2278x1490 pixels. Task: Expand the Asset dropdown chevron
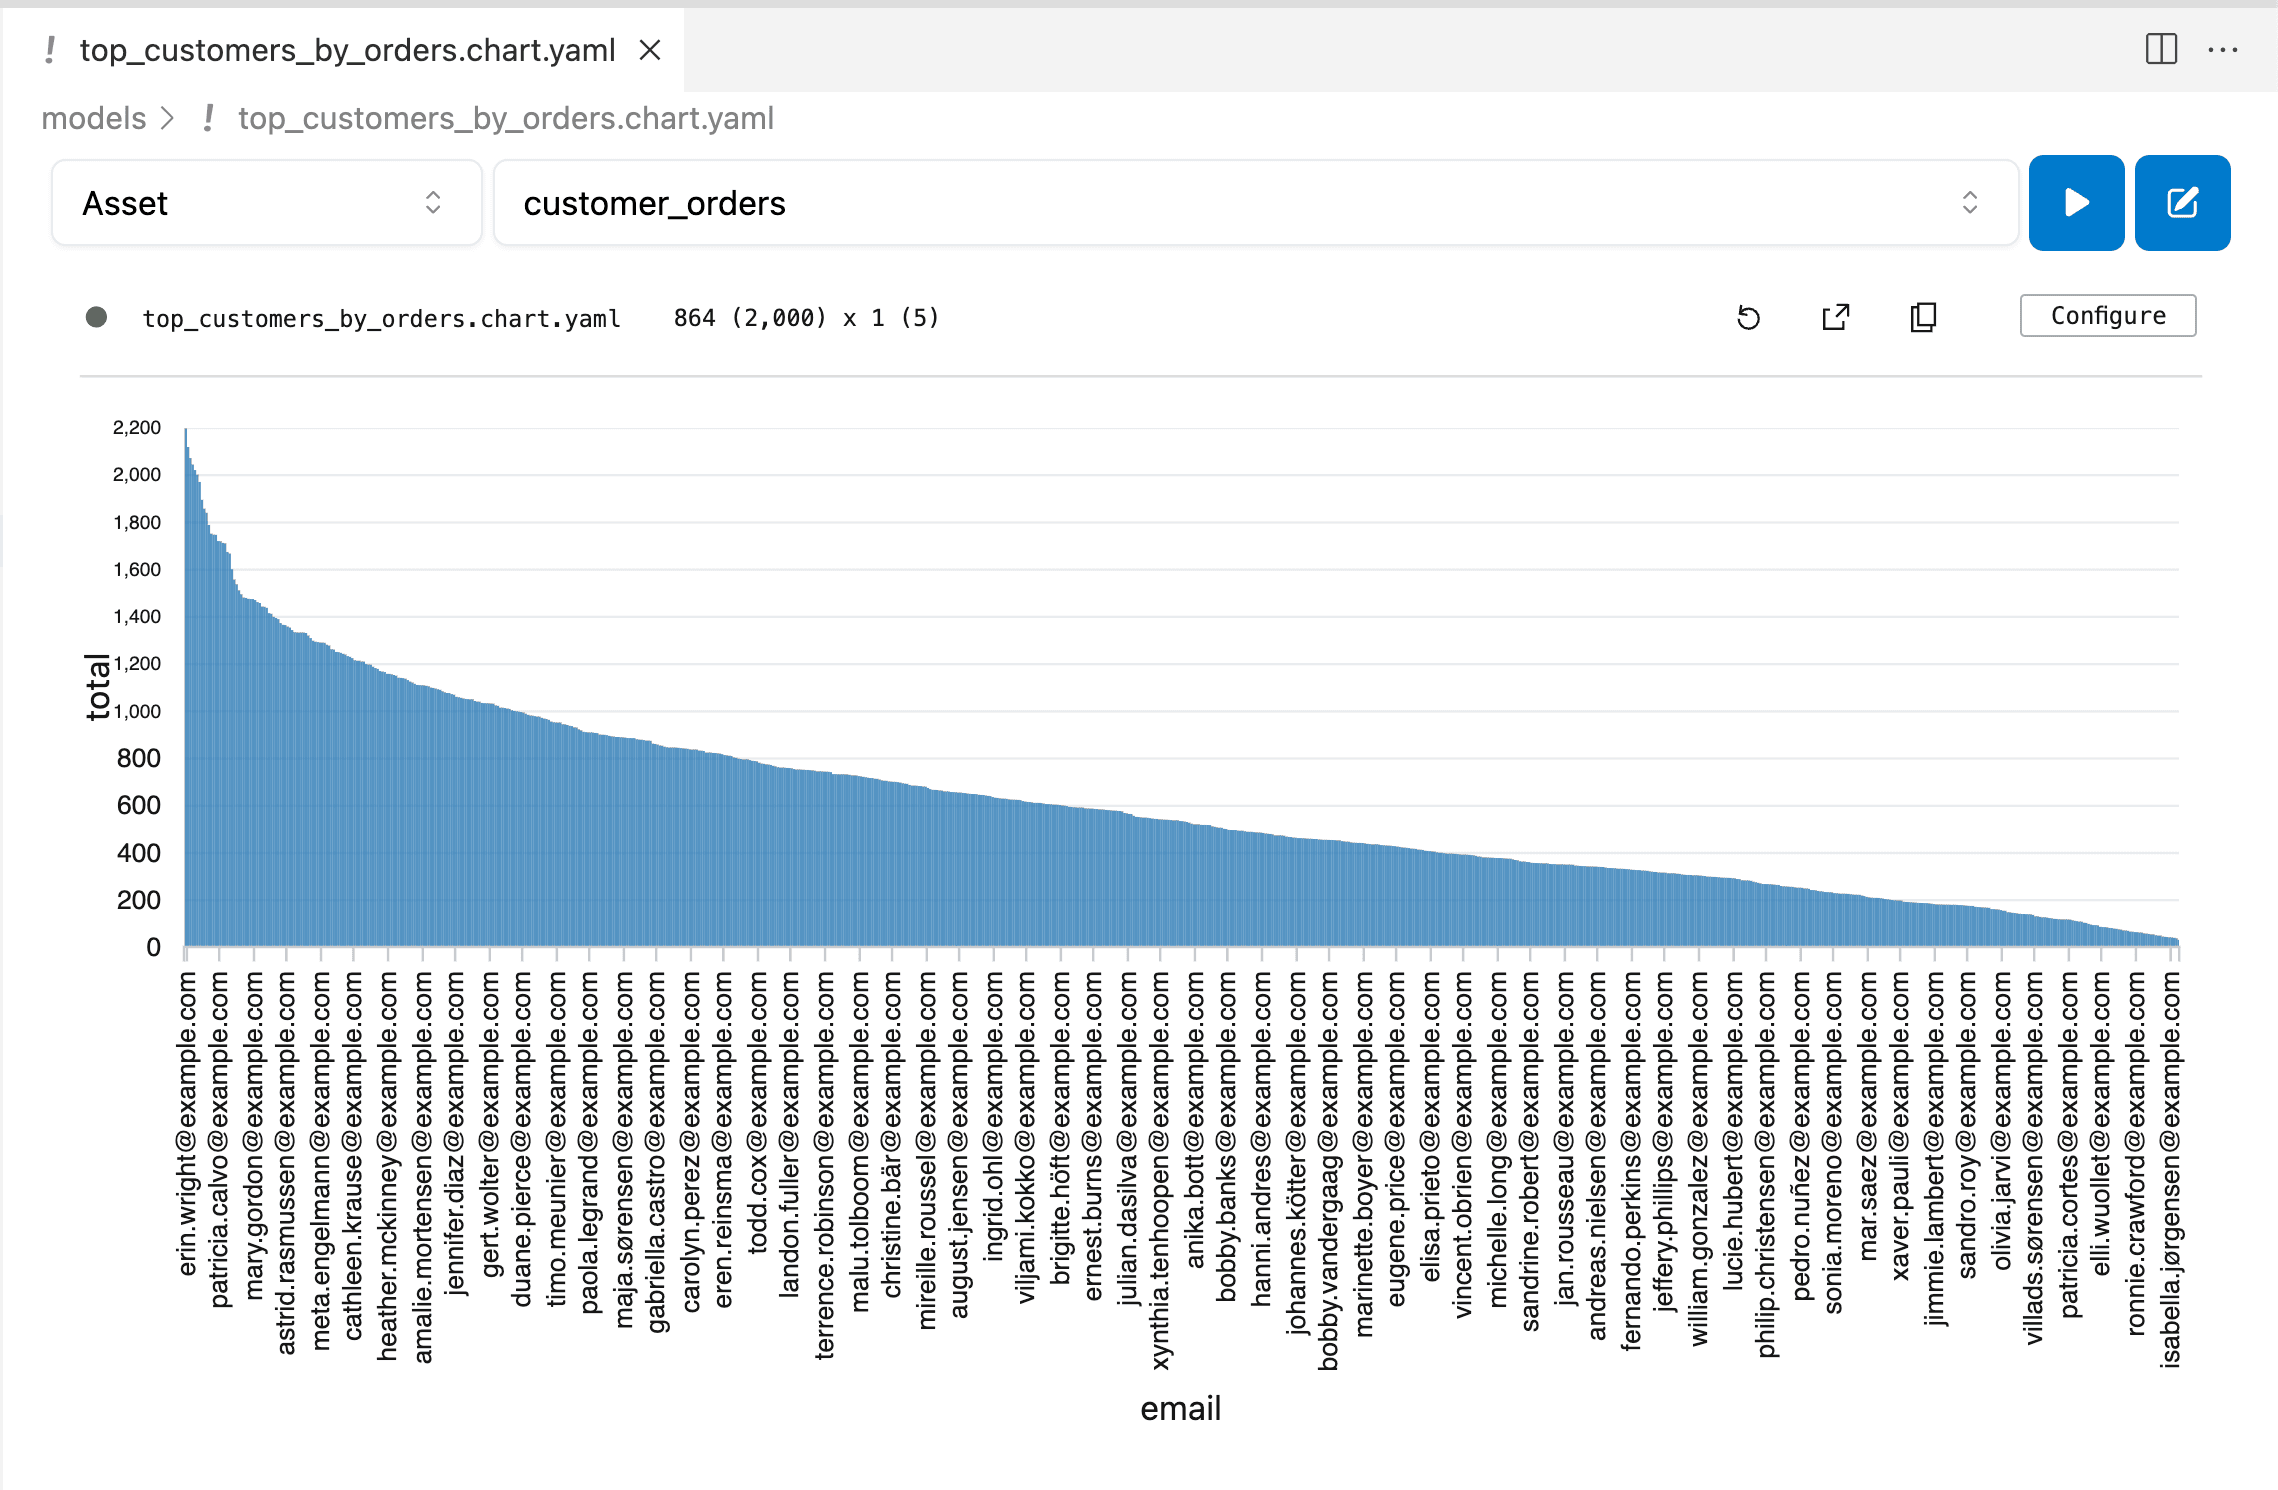(x=432, y=203)
